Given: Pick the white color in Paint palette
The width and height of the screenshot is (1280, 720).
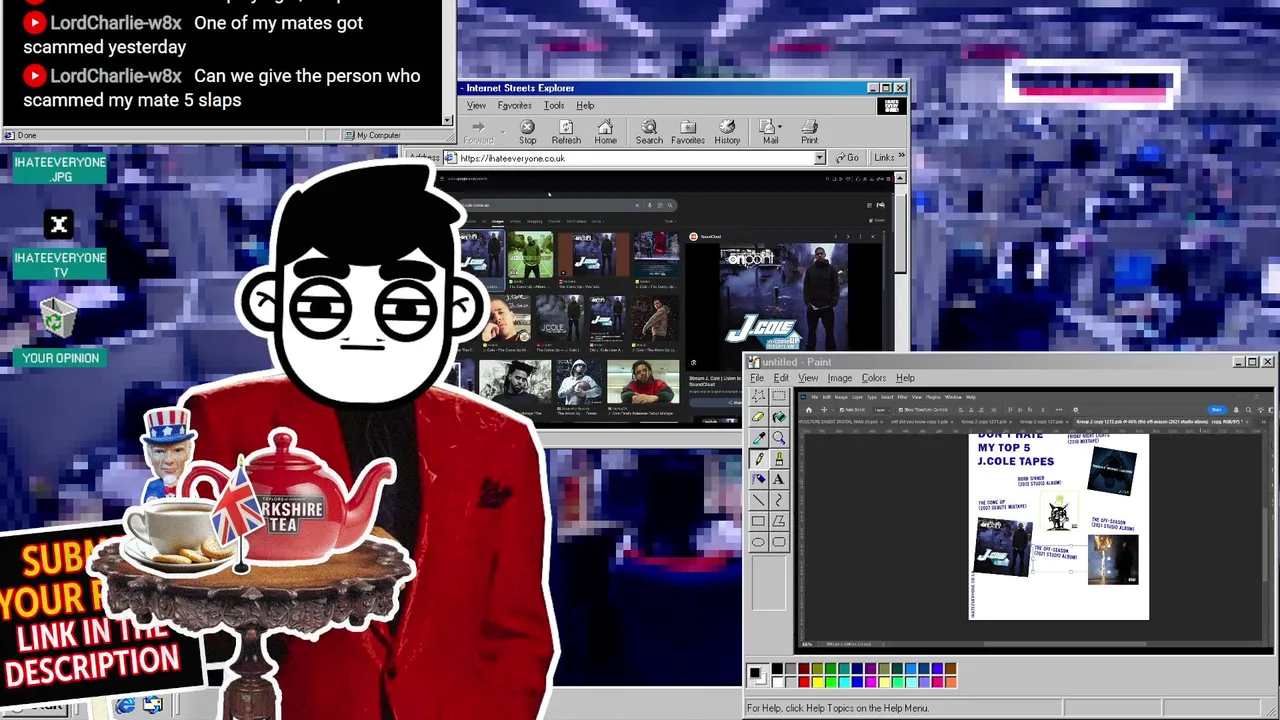Looking at the screenshot, I should pos(777,682).
